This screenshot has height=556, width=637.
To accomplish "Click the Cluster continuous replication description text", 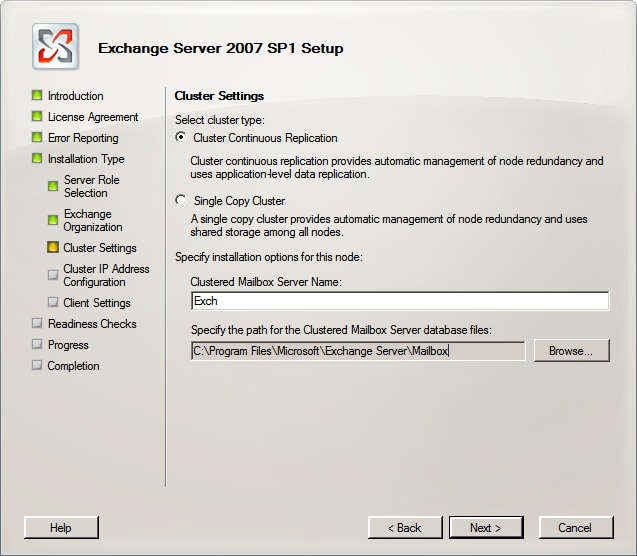I will point(397,167).
